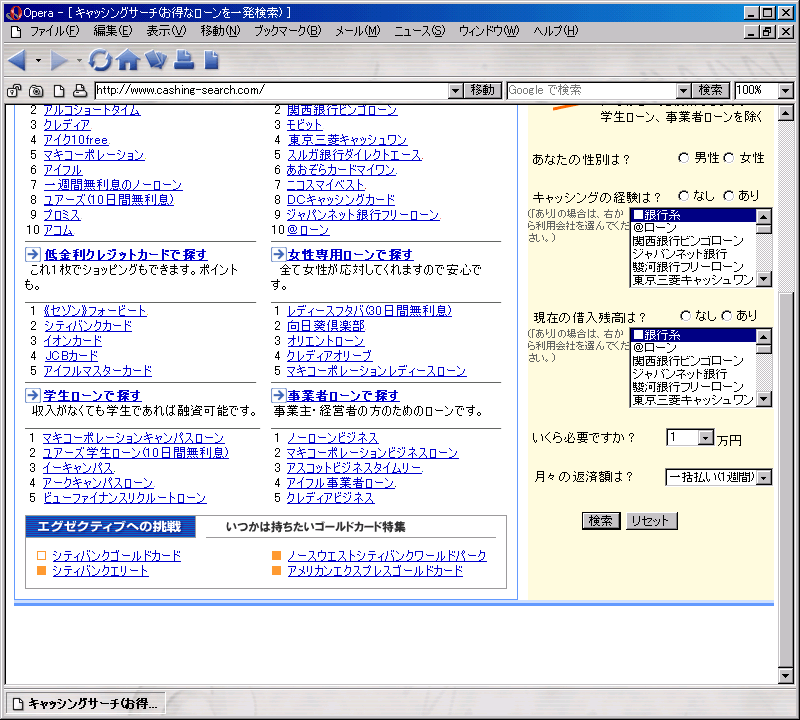Screen dimensions: 800x720
Task: Open the 100% zoom dropdown
Action: click(786, 91)
